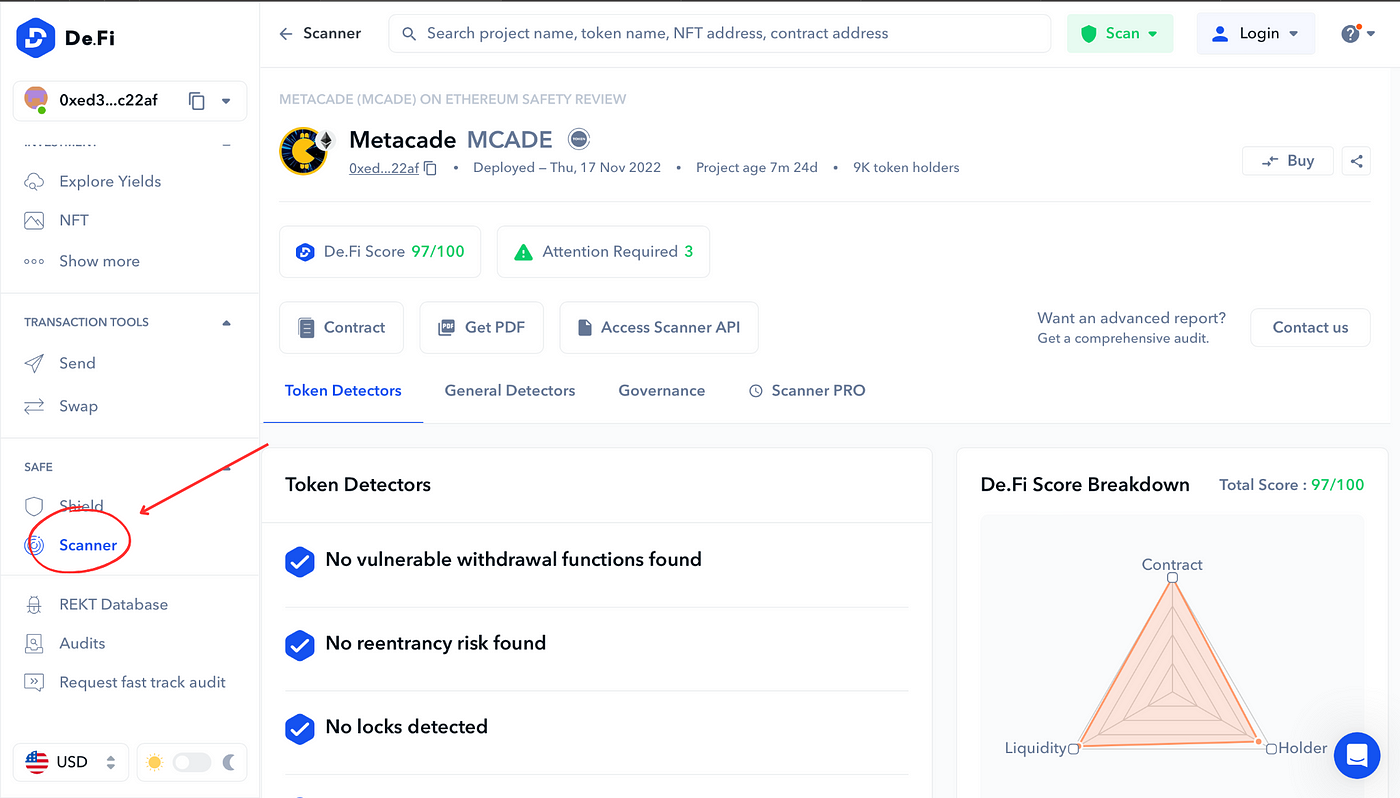Click Access Scanner API button
The image size is (1400, 798).
coord(659,327)
